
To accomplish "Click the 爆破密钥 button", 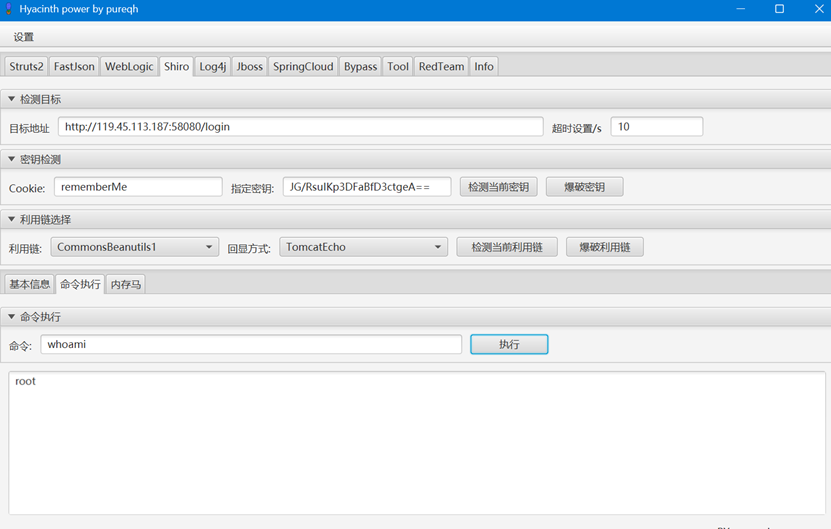I will 584,187.
